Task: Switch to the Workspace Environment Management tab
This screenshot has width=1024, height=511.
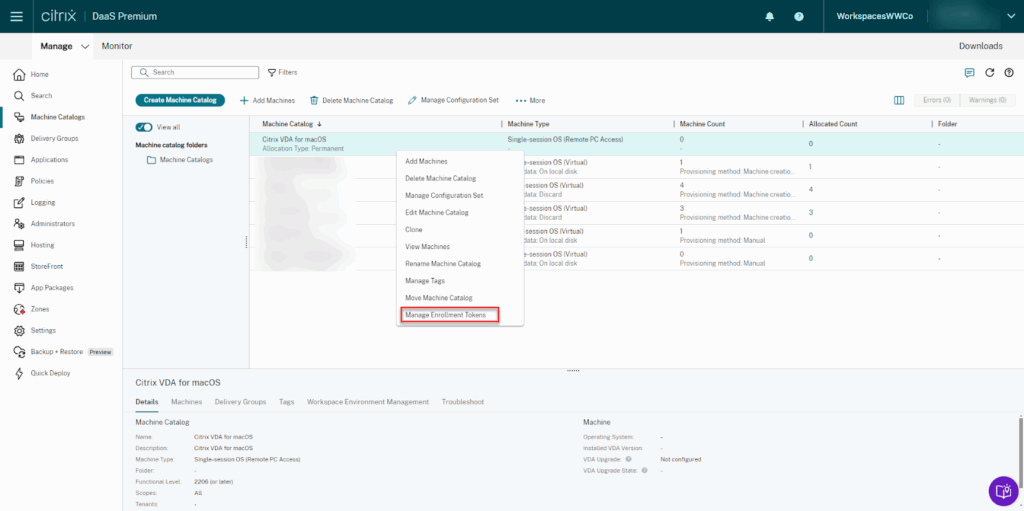Action: (x=368, y=402)
